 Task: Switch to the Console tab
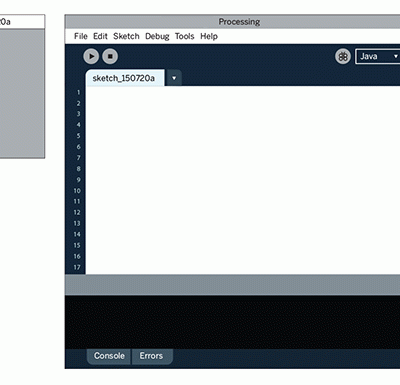point(109,356)
